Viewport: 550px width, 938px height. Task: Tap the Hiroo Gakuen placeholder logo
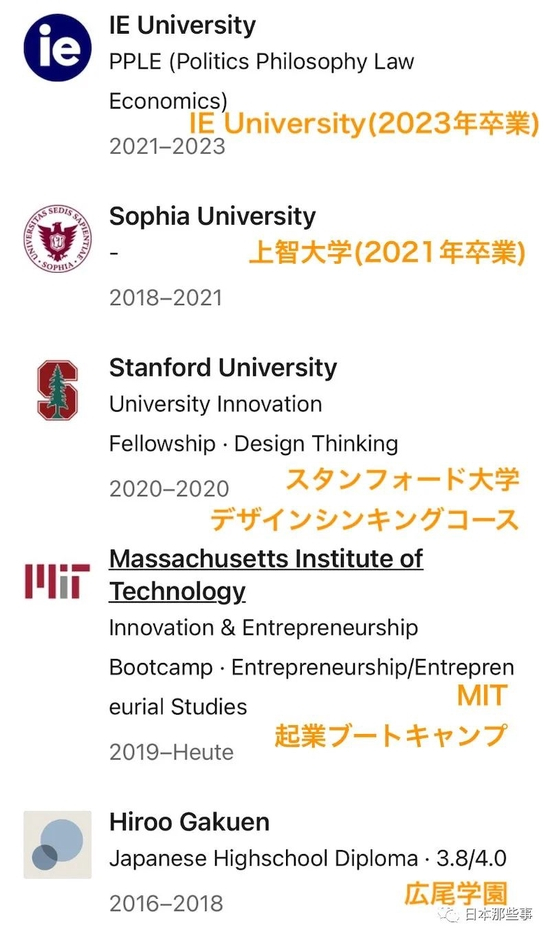[57, 845]
